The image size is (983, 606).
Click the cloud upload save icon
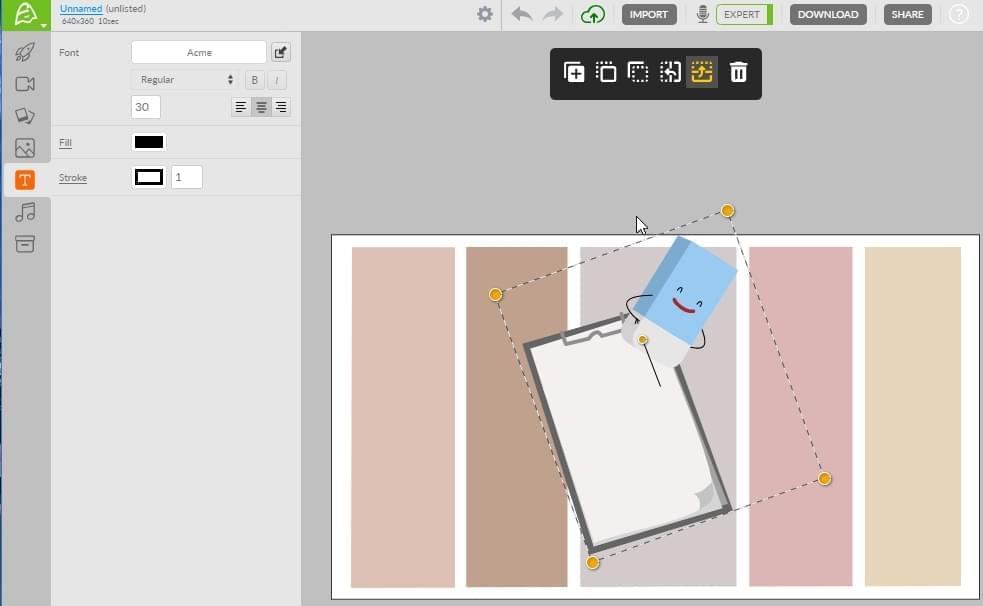(593, 14)
